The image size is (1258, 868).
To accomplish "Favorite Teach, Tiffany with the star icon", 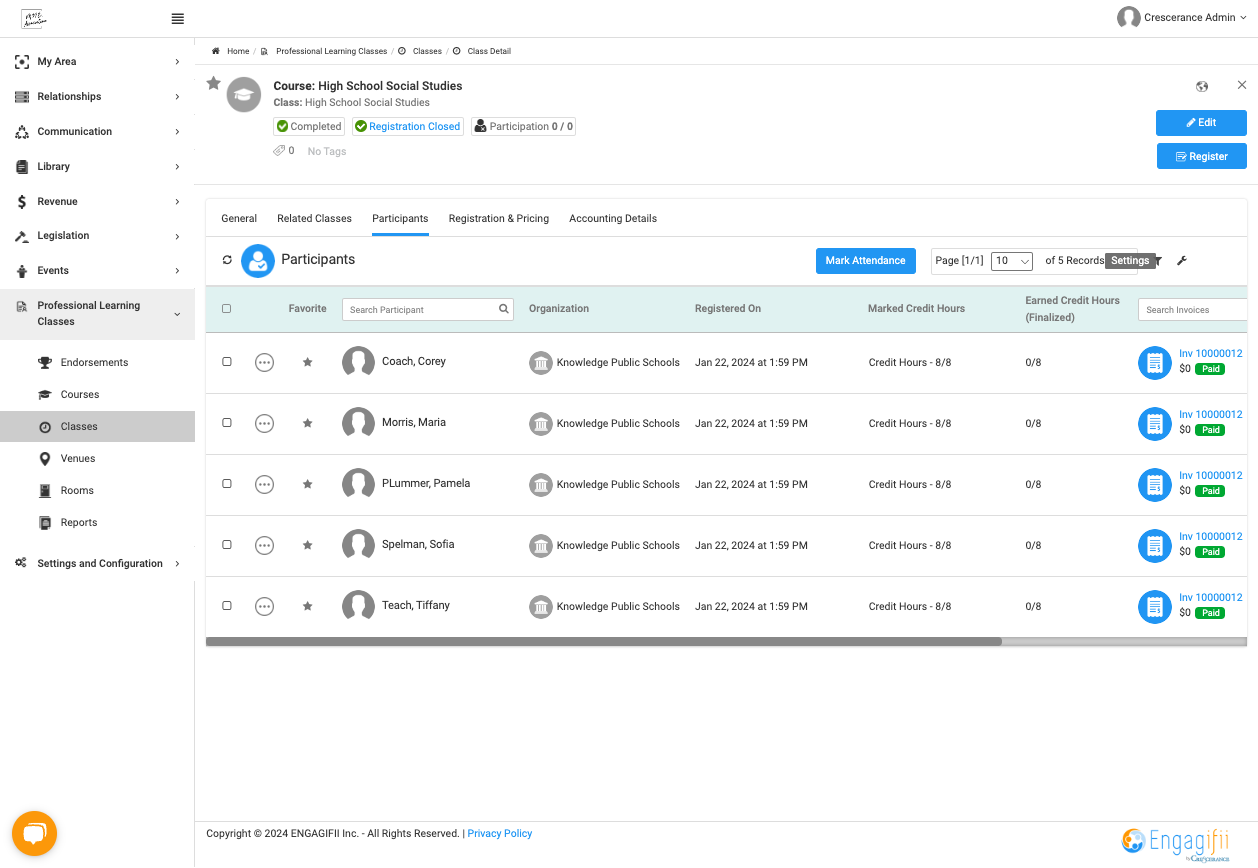I will tap(308, 606).
